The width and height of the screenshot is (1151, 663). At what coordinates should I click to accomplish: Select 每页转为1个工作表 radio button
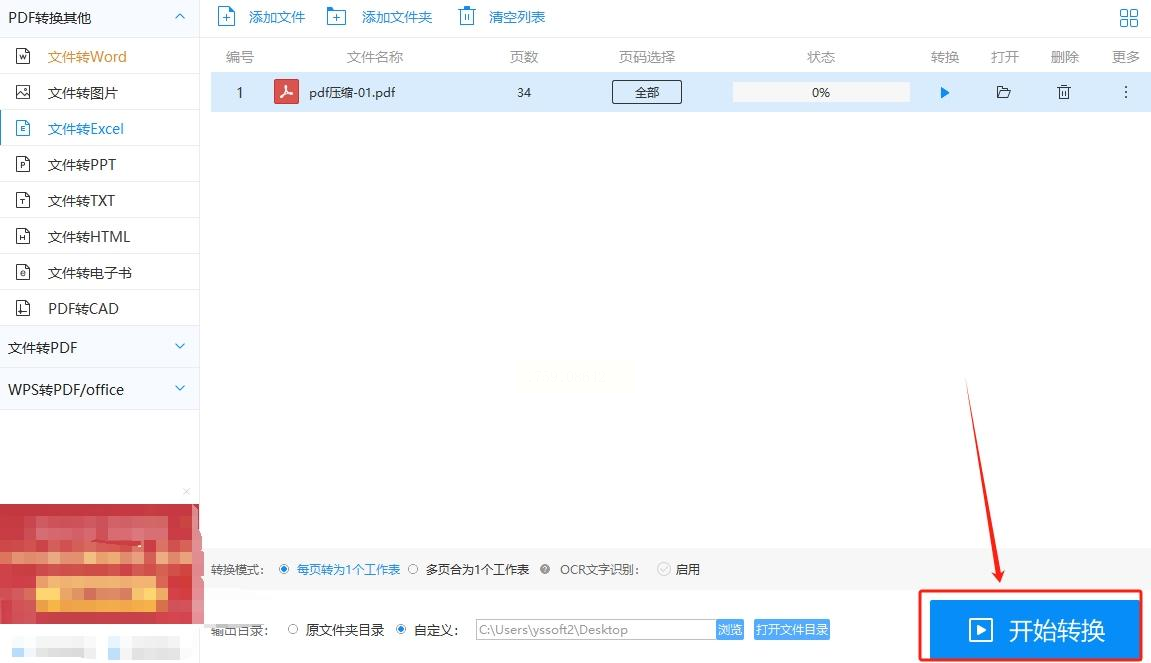pyautogui.click(x=284, y=569)
